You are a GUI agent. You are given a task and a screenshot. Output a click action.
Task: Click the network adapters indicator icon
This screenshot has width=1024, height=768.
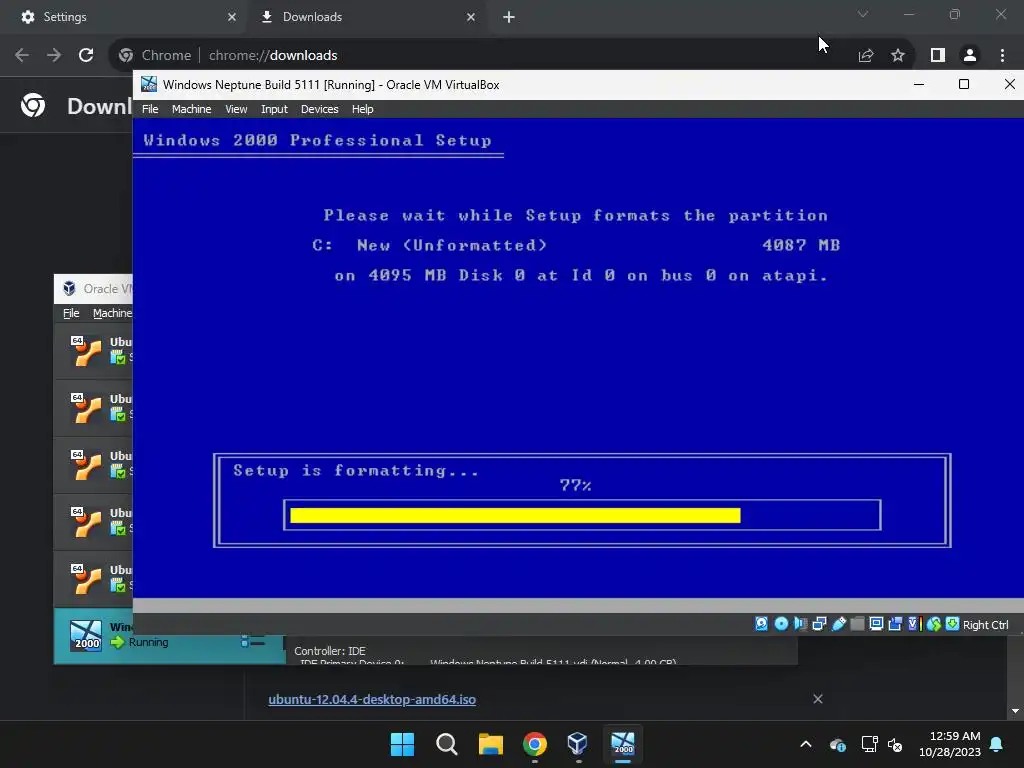click(819, 624)
